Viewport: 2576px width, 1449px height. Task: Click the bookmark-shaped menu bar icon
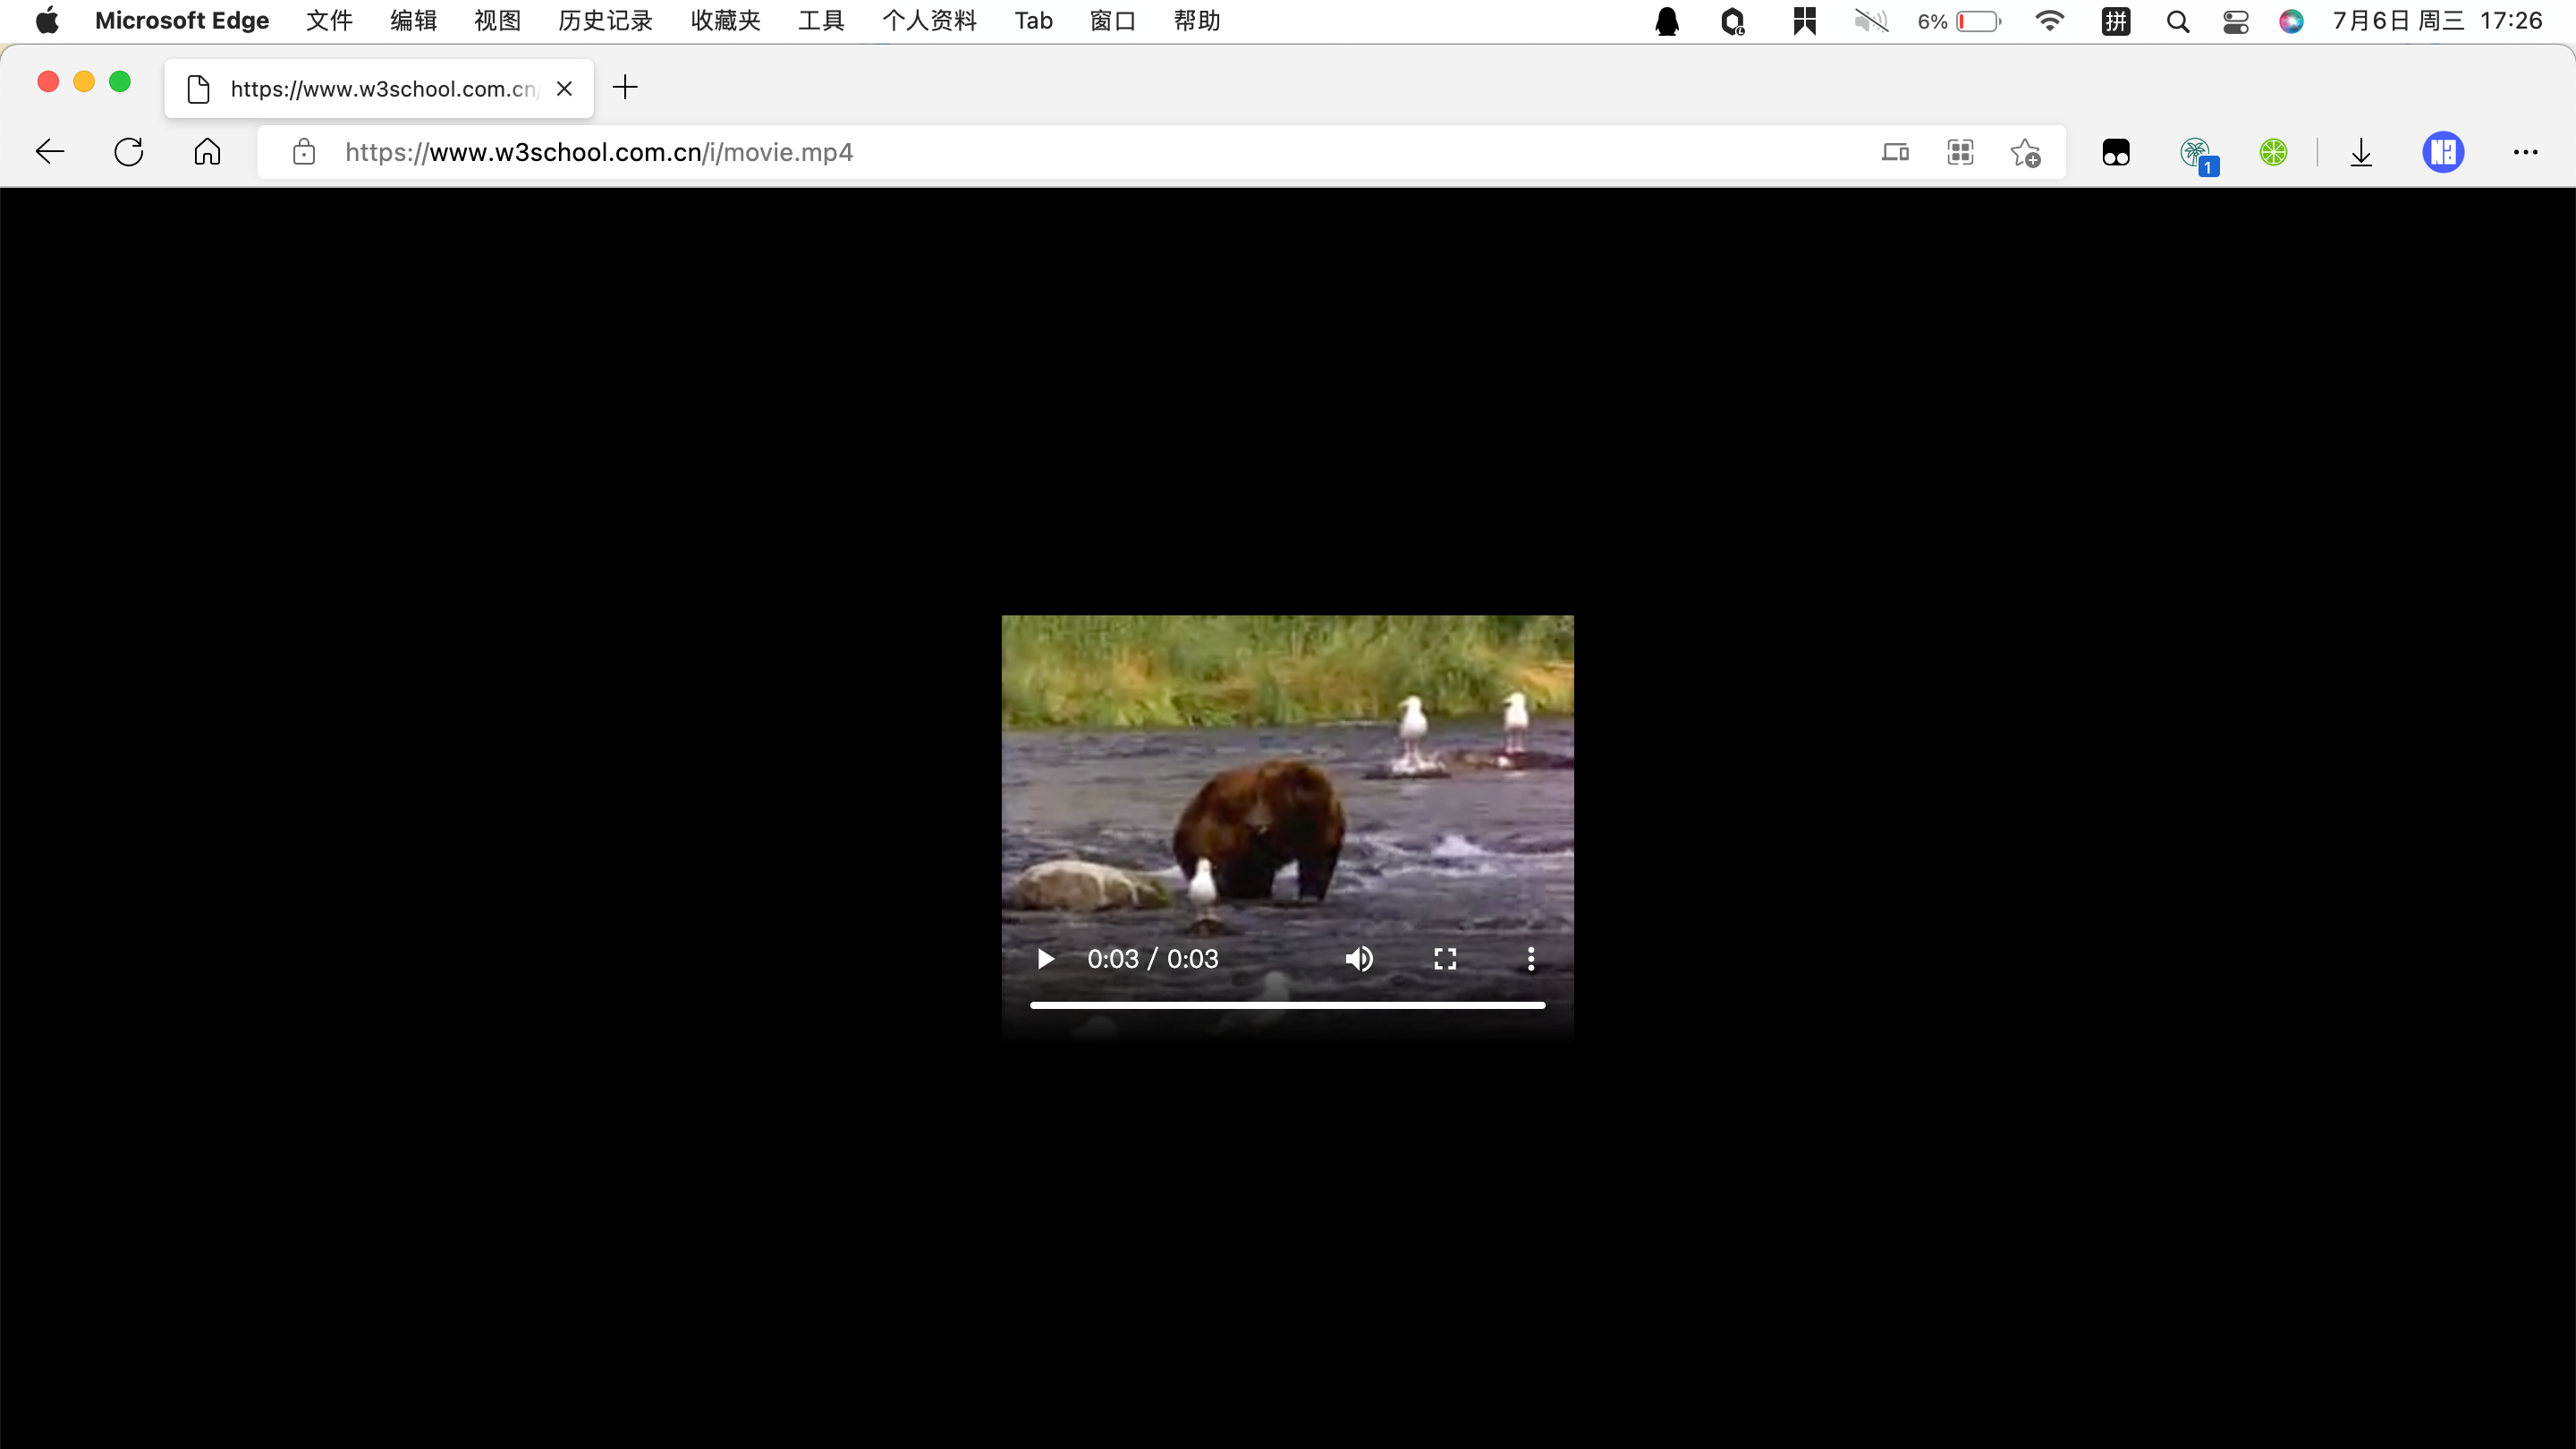tap(1804, 21)
